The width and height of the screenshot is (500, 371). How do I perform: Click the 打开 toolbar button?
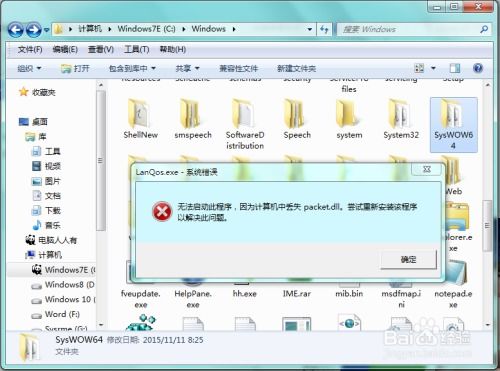[75, 68]
